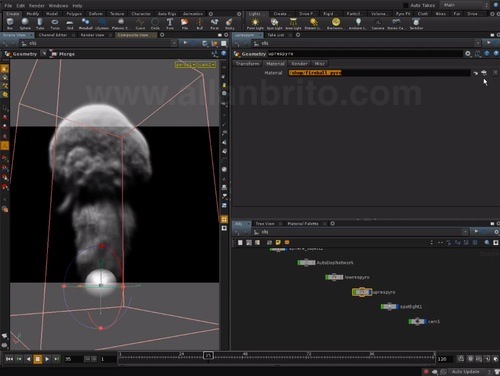The height and width of the screenshot is (376, 500).
Task: Select the Curve shelf tool
Action: click(140, 23)
